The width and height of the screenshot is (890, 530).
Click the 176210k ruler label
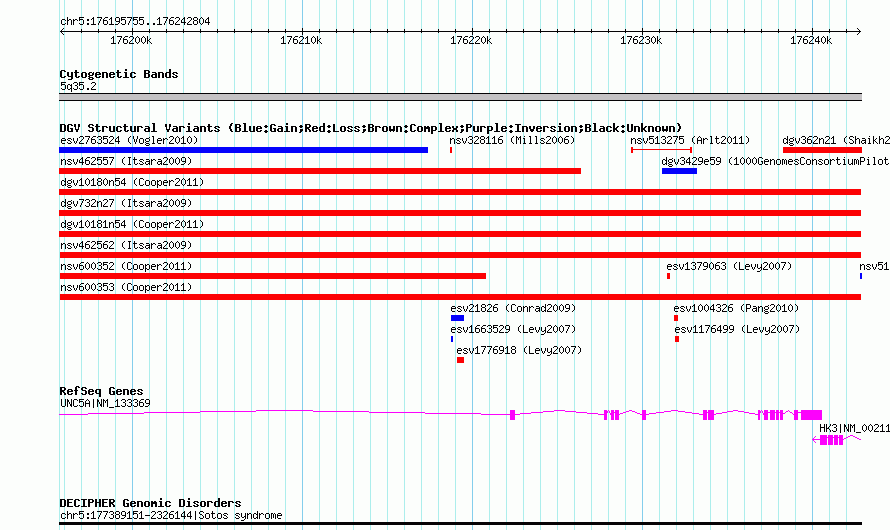(301, 40)
